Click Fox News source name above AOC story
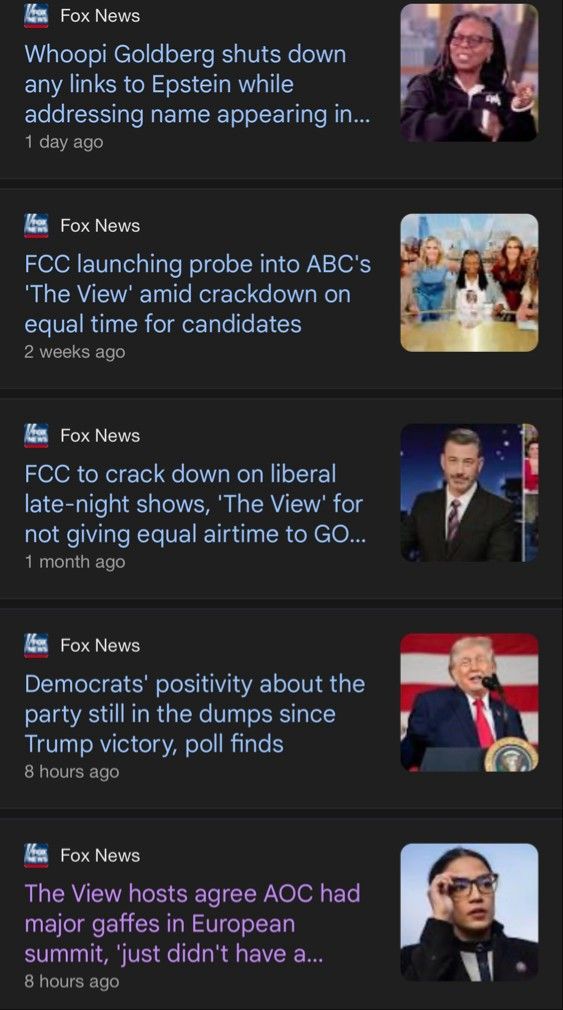563x1010 pixels. 100,856
